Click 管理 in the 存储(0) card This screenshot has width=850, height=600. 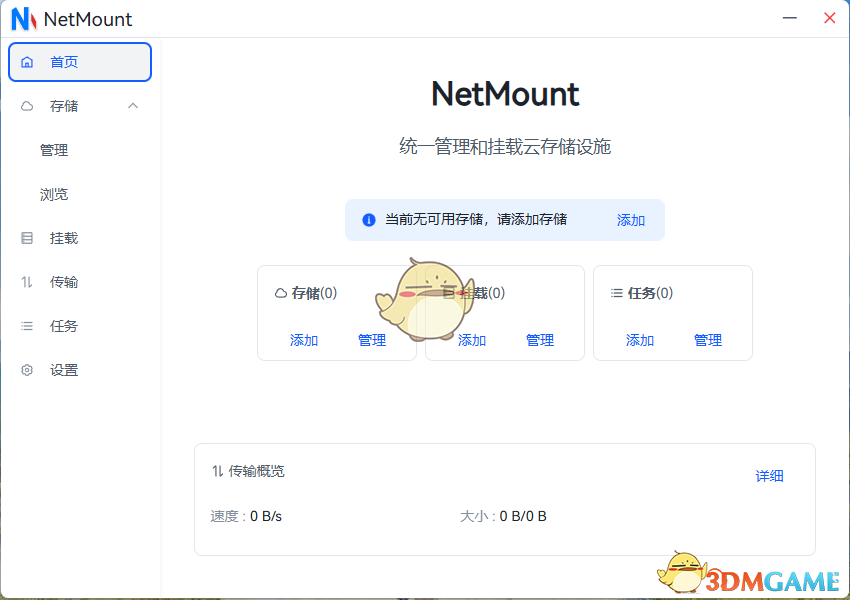click(x=372, y=340)
